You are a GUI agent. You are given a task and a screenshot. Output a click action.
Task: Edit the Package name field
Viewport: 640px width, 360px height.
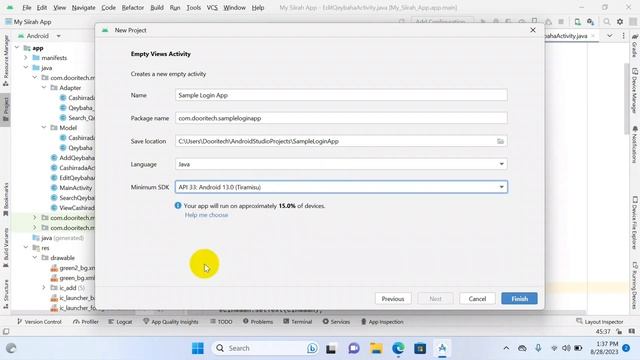tap(341, 118)
